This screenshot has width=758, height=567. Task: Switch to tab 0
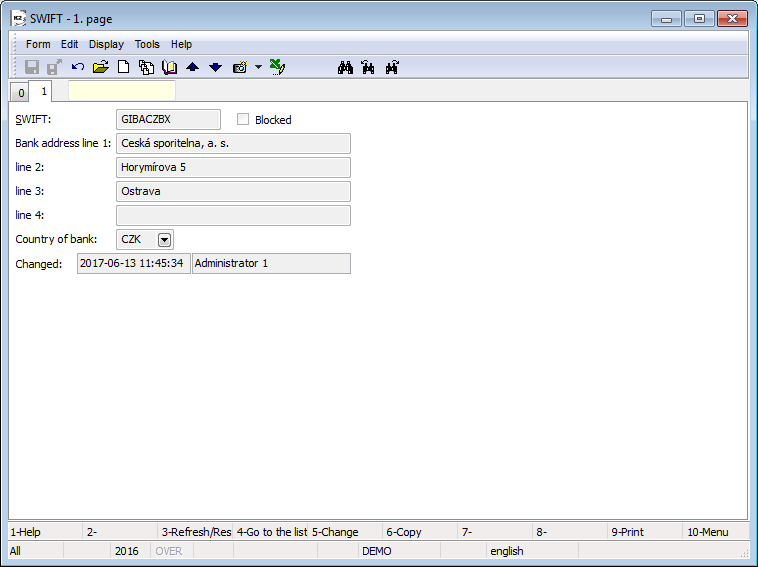(x=21, y=93)
